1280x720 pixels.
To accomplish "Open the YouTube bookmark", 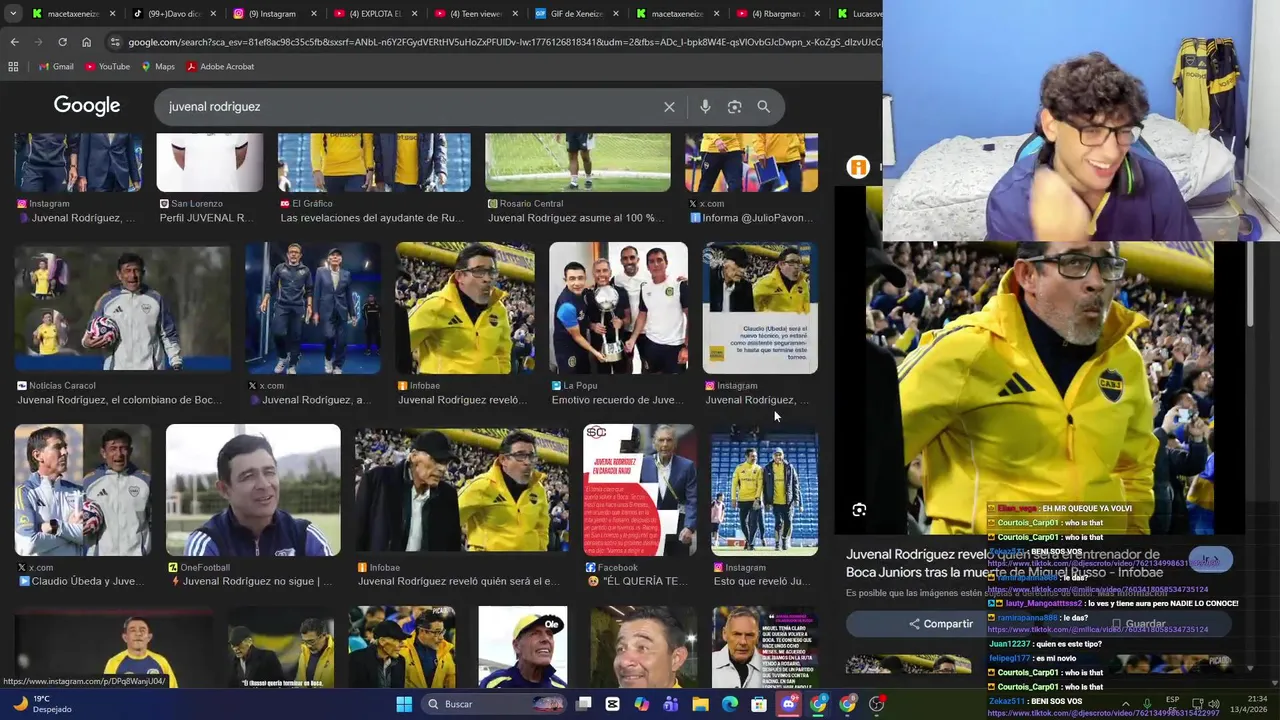I will pyautogui.click(x=107, y=66).
